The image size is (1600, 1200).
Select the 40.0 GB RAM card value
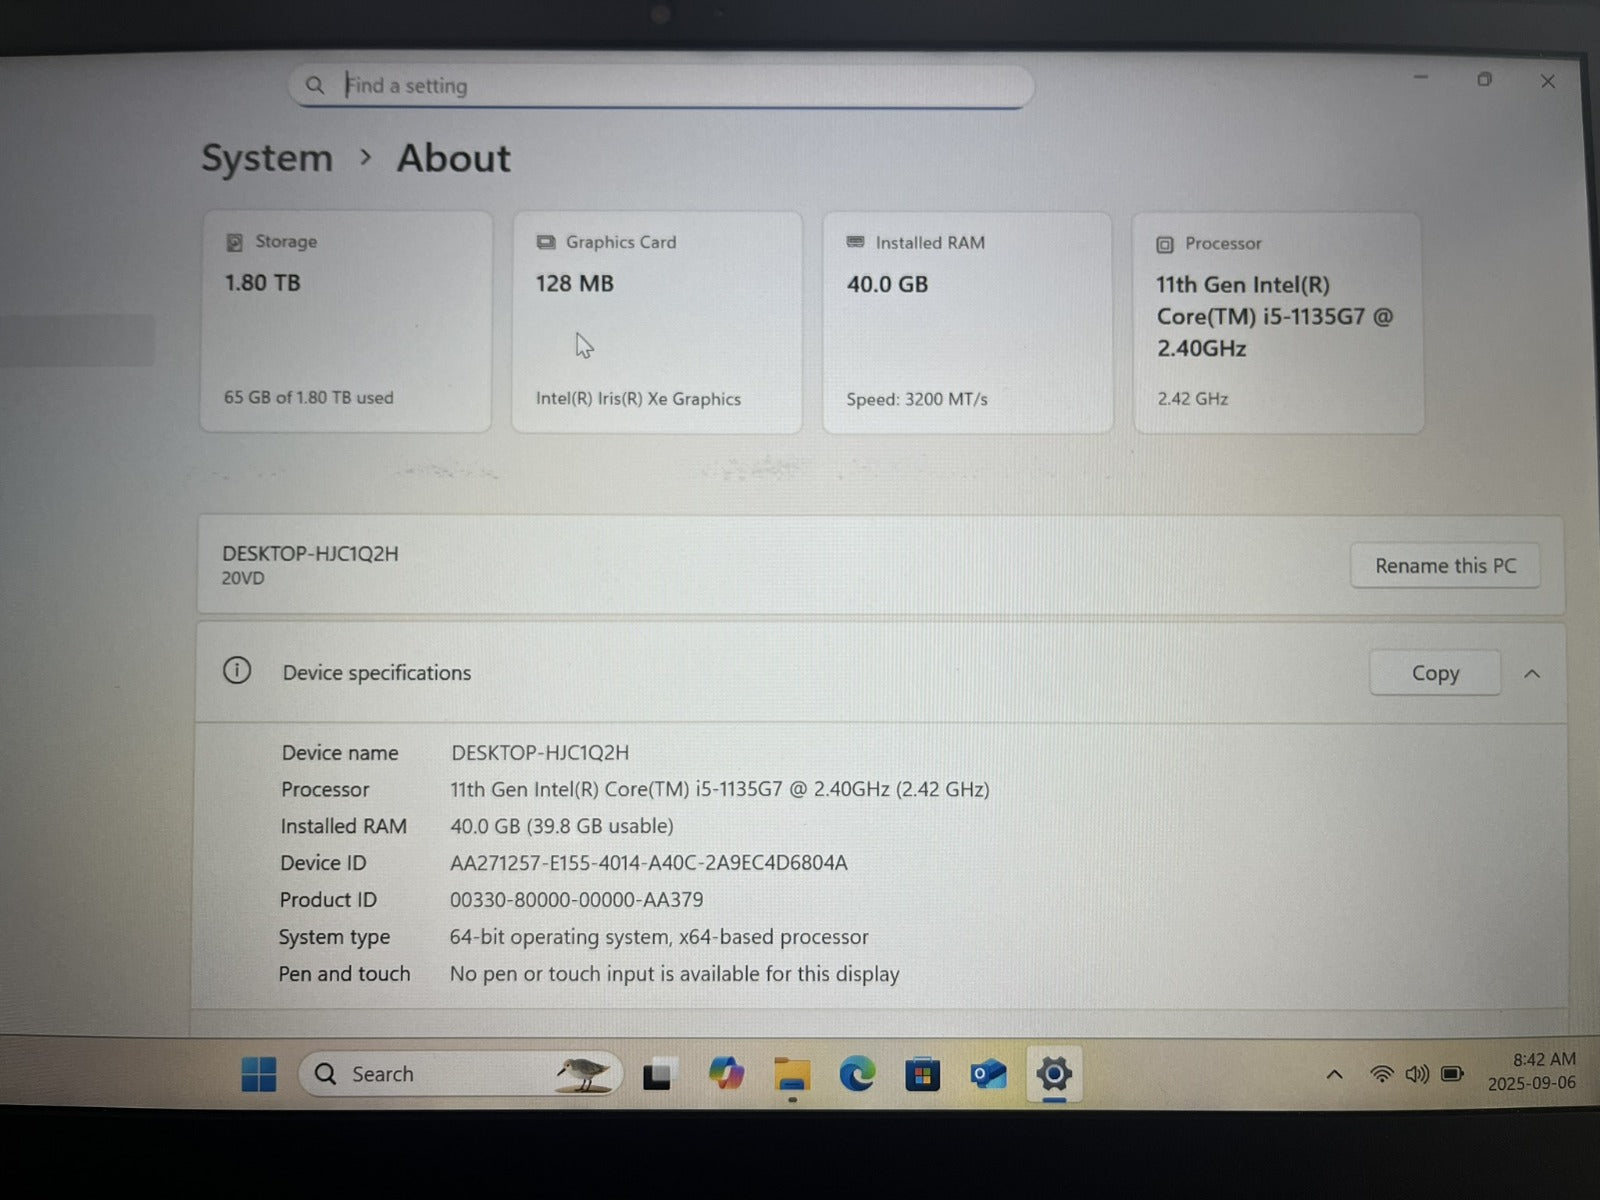887,284
